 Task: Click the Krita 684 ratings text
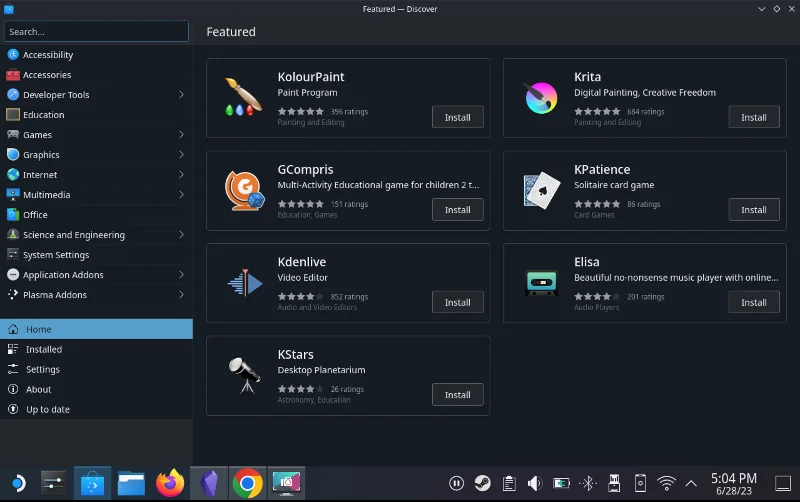tap(645, 112)
